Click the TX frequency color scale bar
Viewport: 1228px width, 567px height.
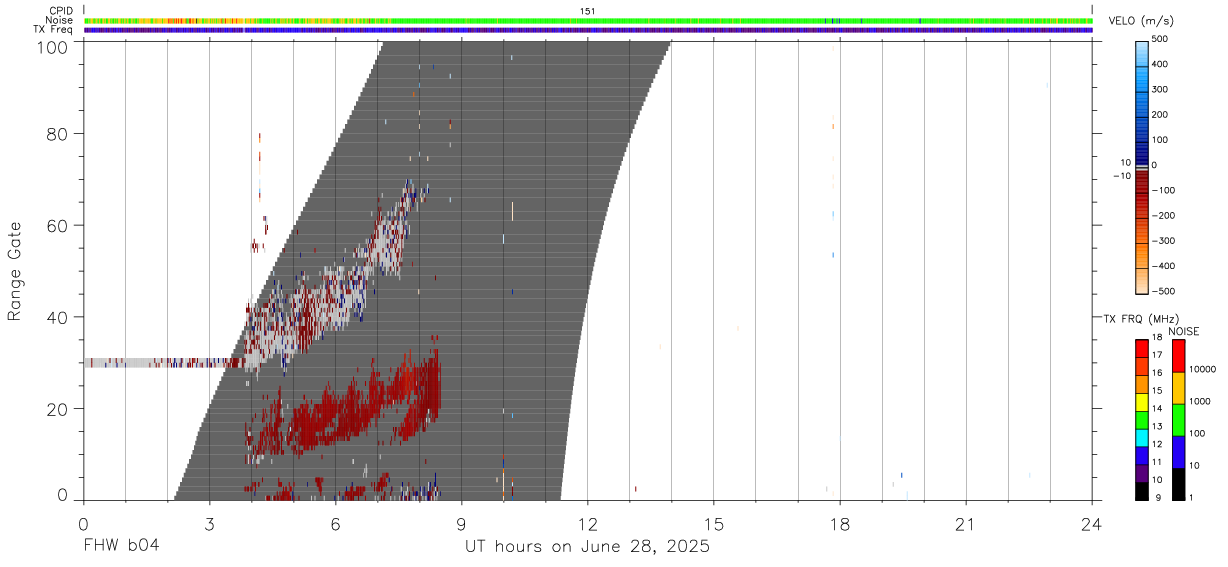1143,420
